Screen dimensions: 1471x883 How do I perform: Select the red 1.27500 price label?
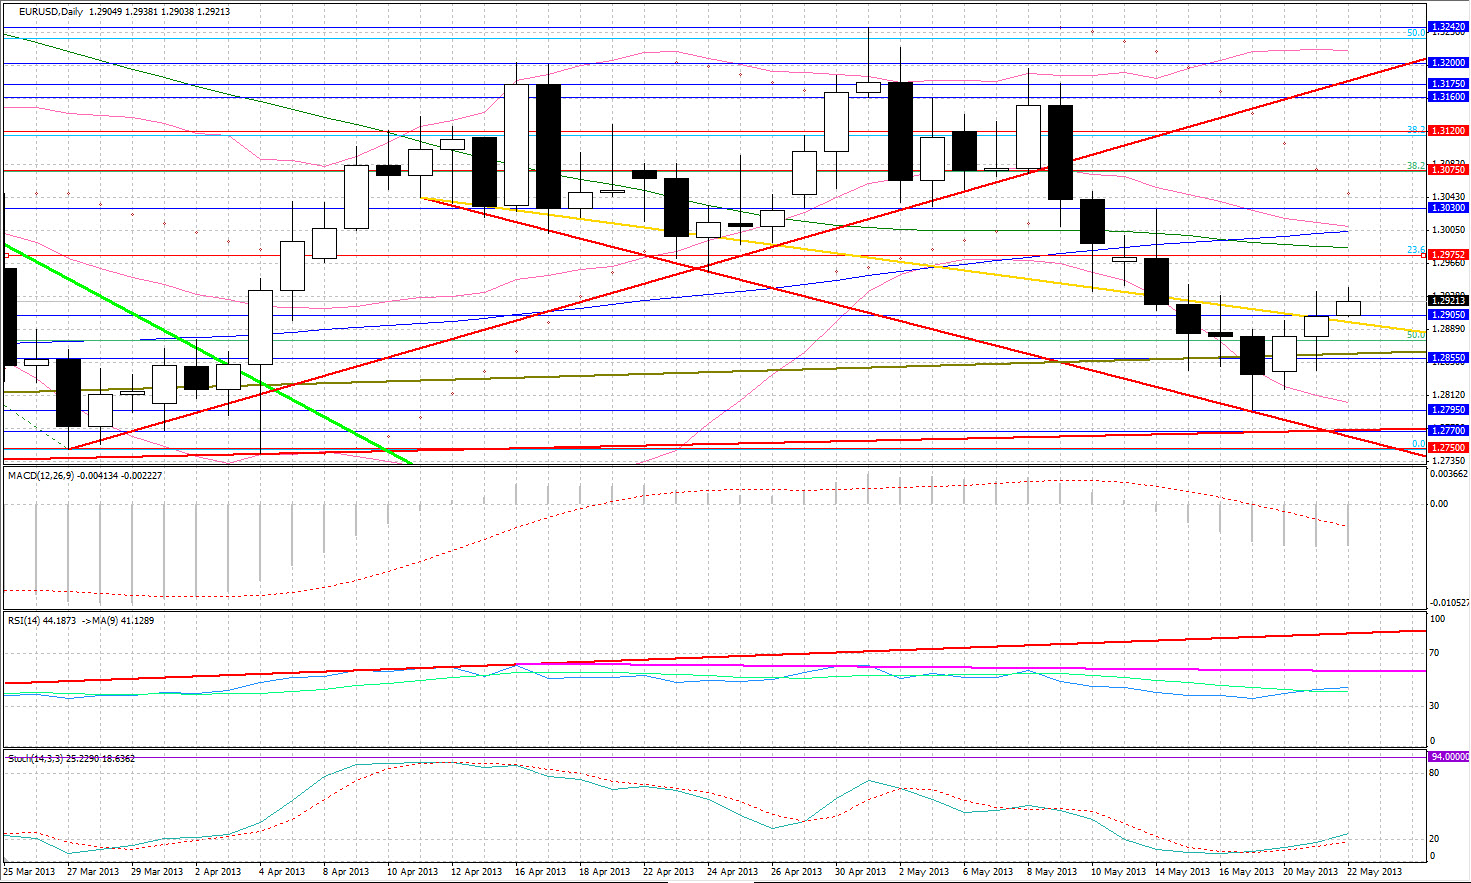(x=1447, y=448)
